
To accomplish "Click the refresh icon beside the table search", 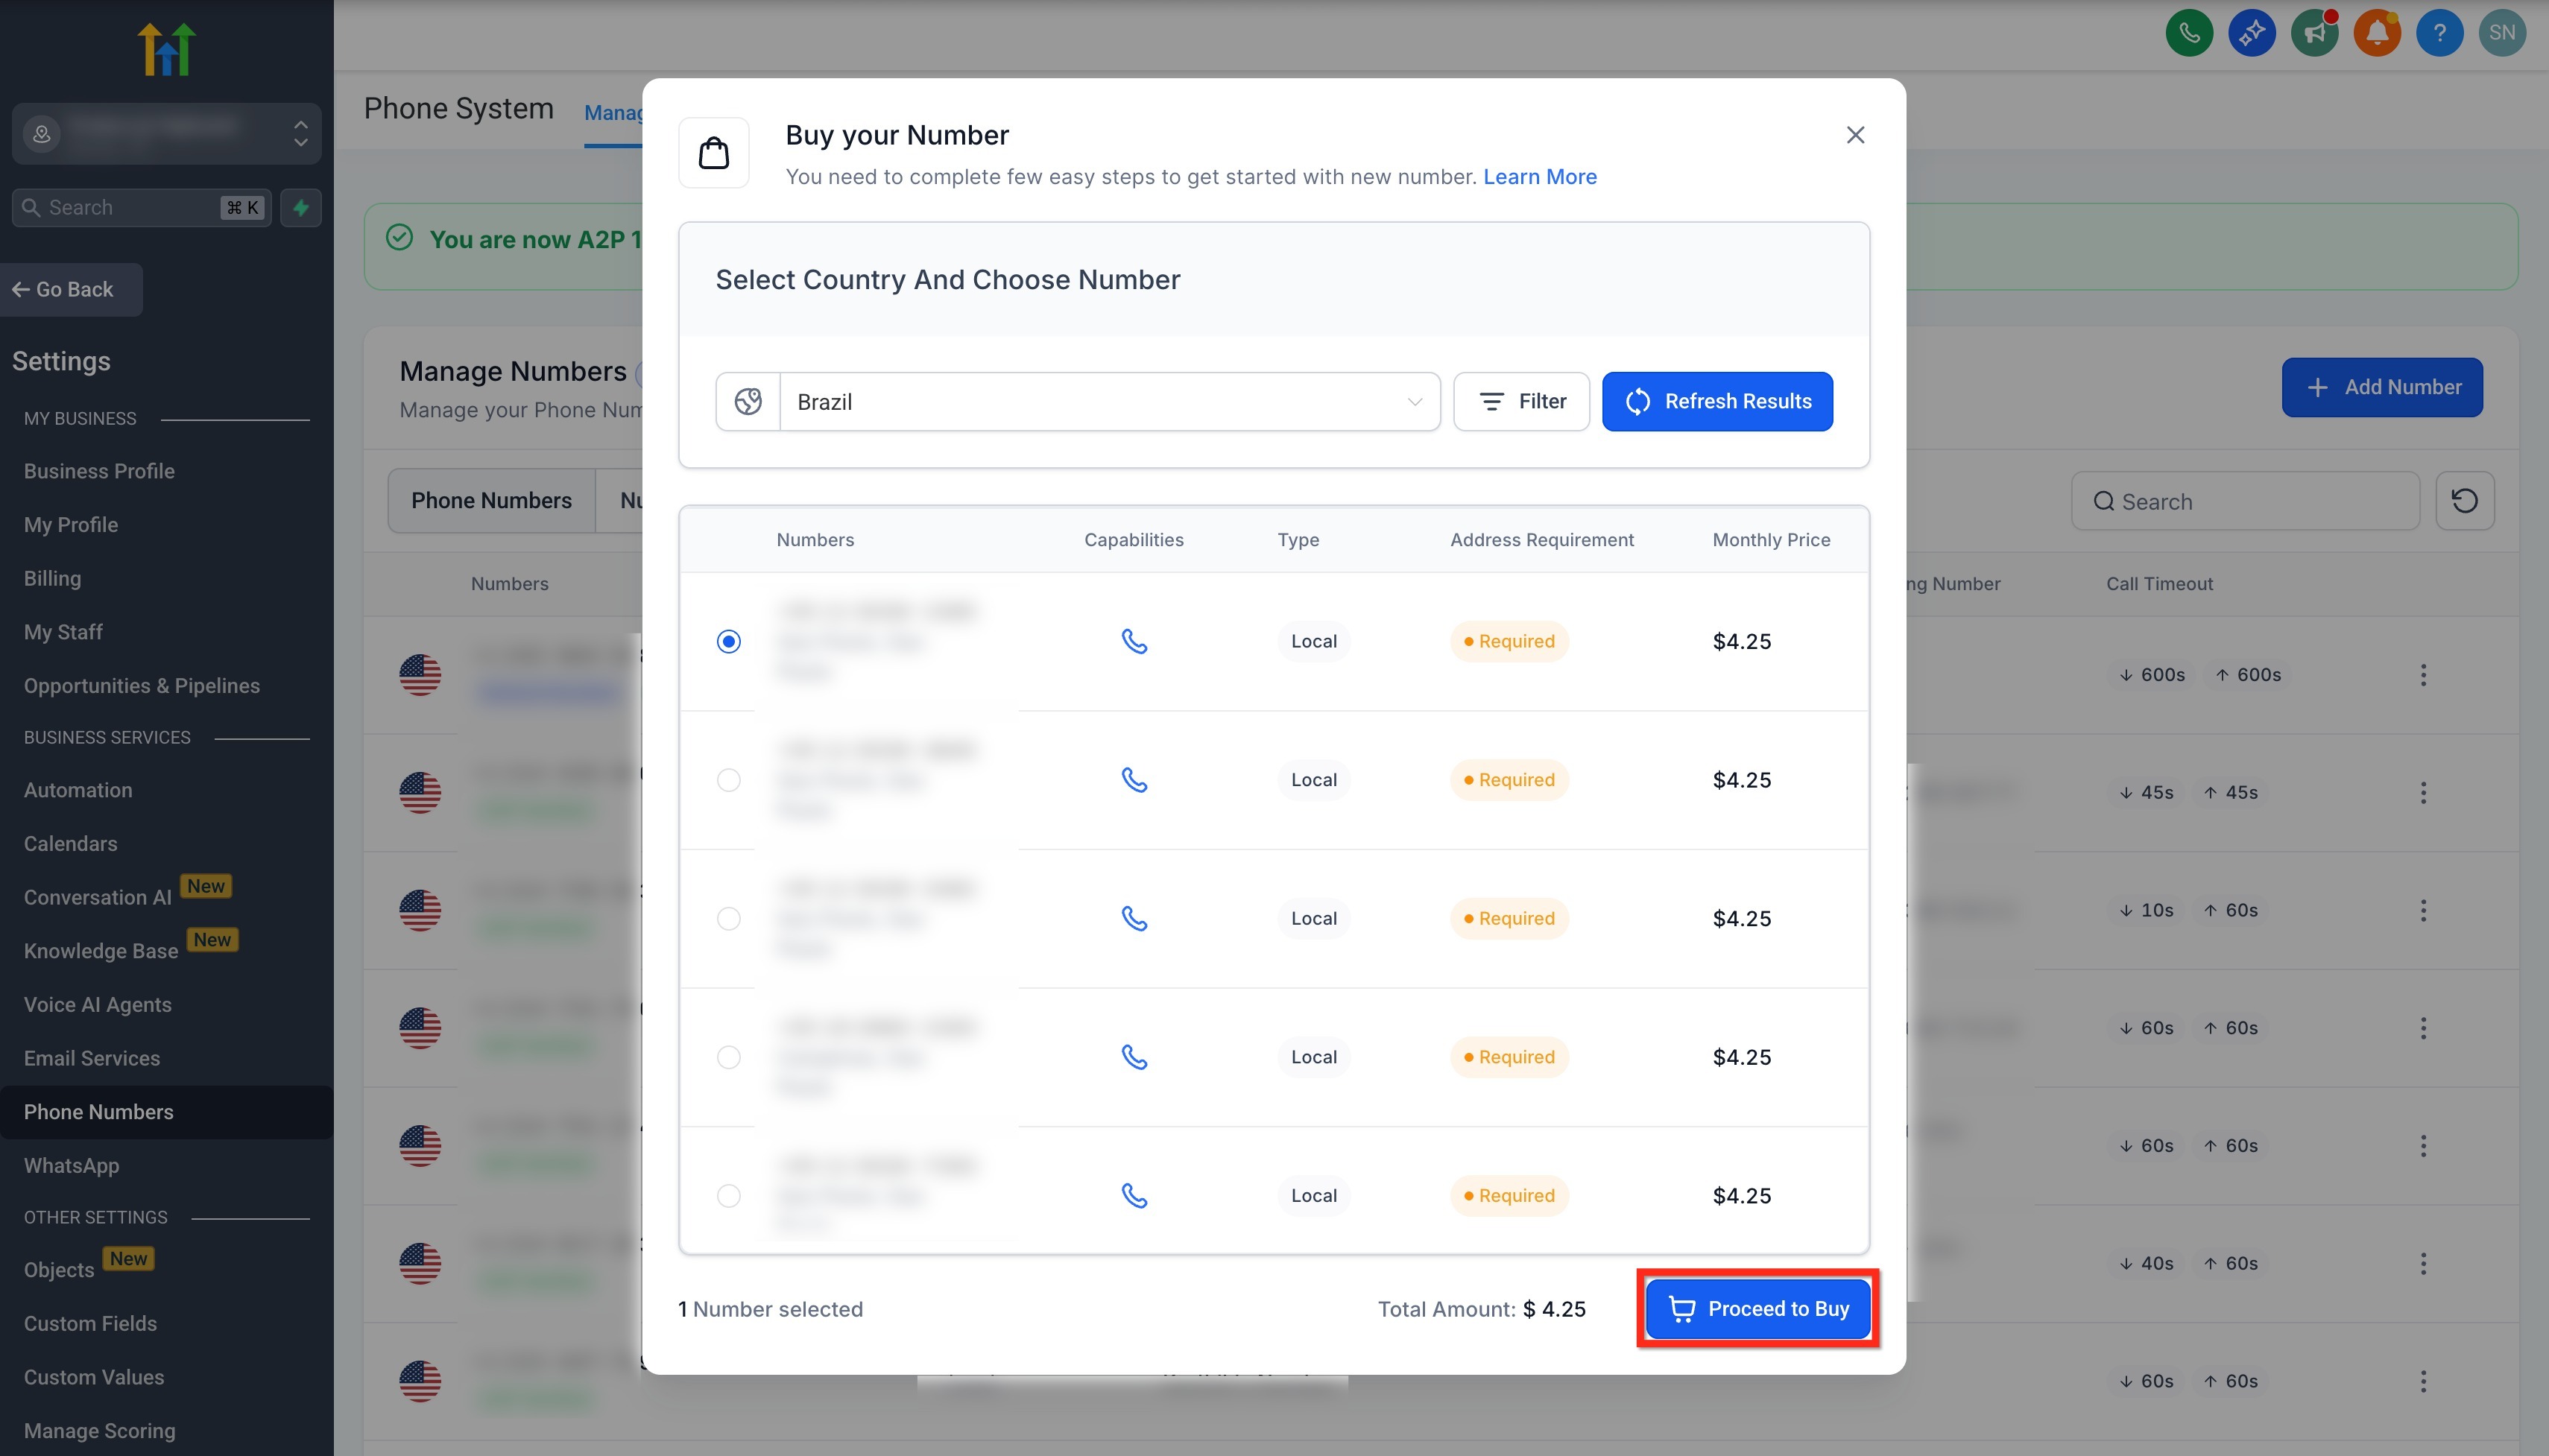I will pos(2464,501).
